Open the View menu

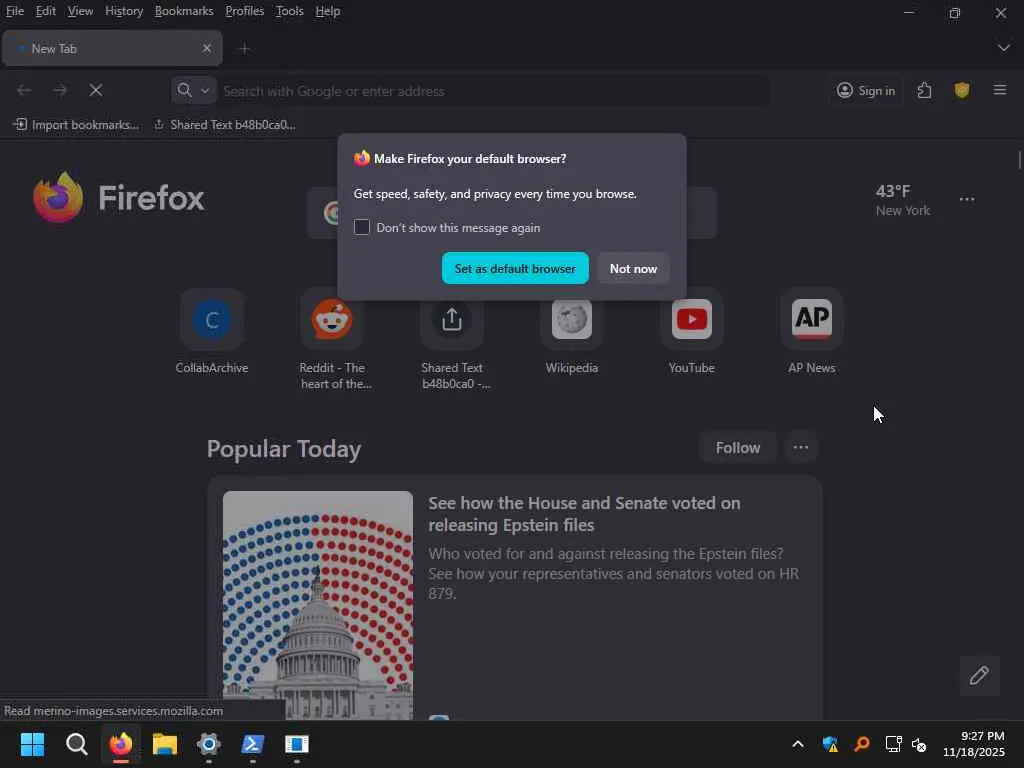pyautogui.click(x=80, y=11)
